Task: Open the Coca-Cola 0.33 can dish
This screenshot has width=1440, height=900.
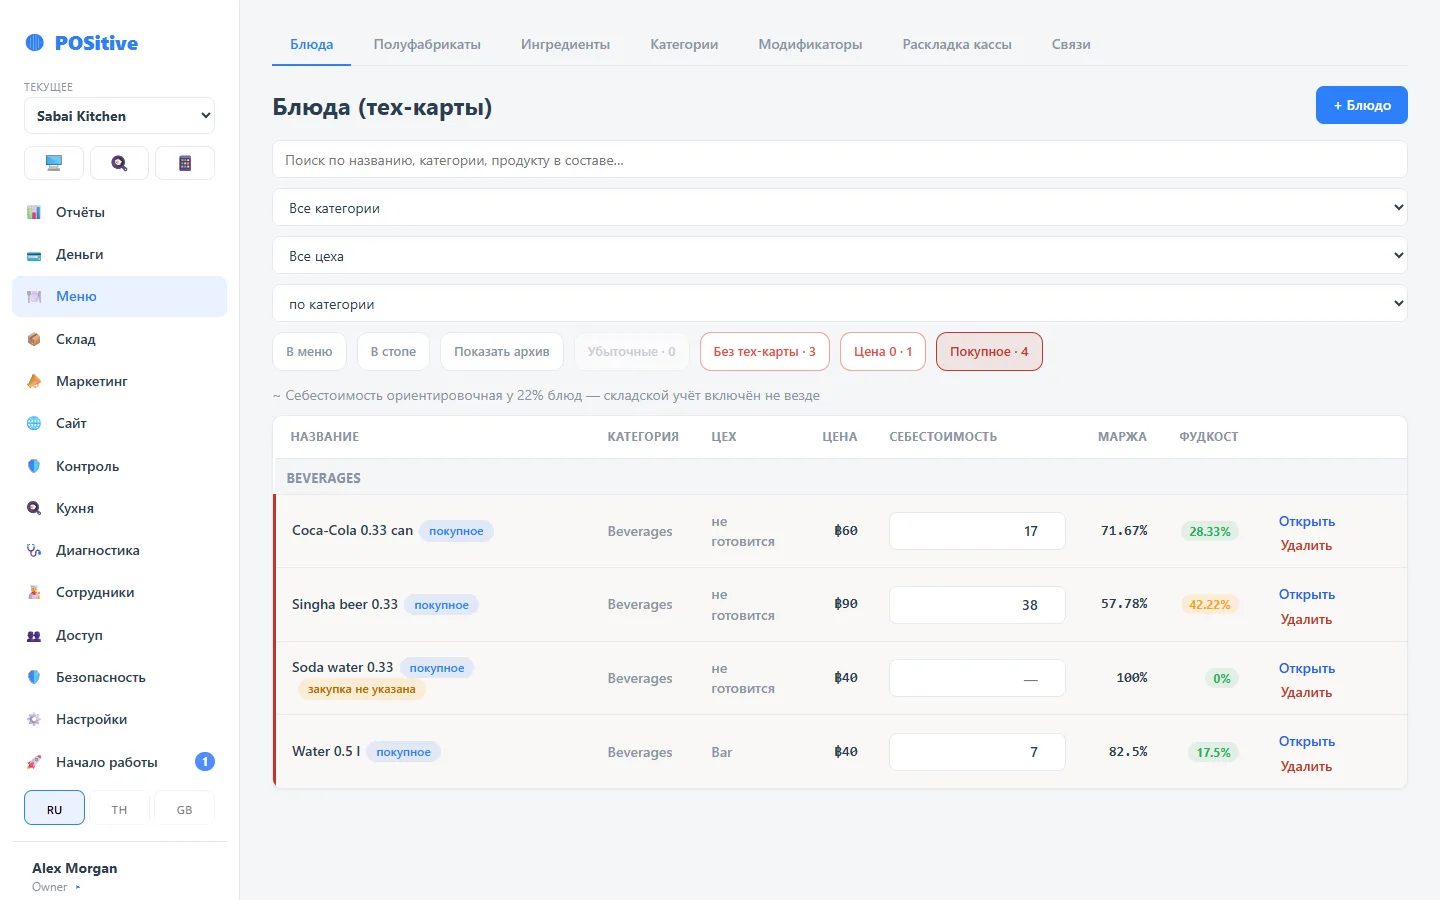Action: click(x=1306, y=521)
